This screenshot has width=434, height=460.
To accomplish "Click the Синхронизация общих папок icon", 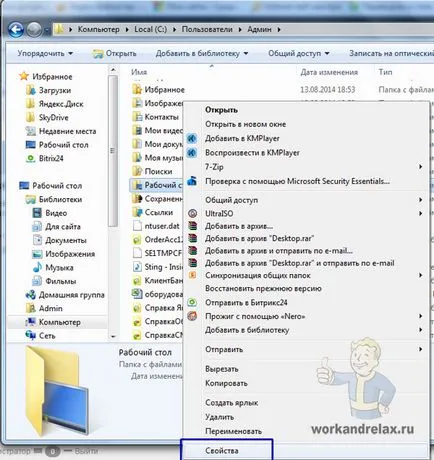I will point(192,275).
